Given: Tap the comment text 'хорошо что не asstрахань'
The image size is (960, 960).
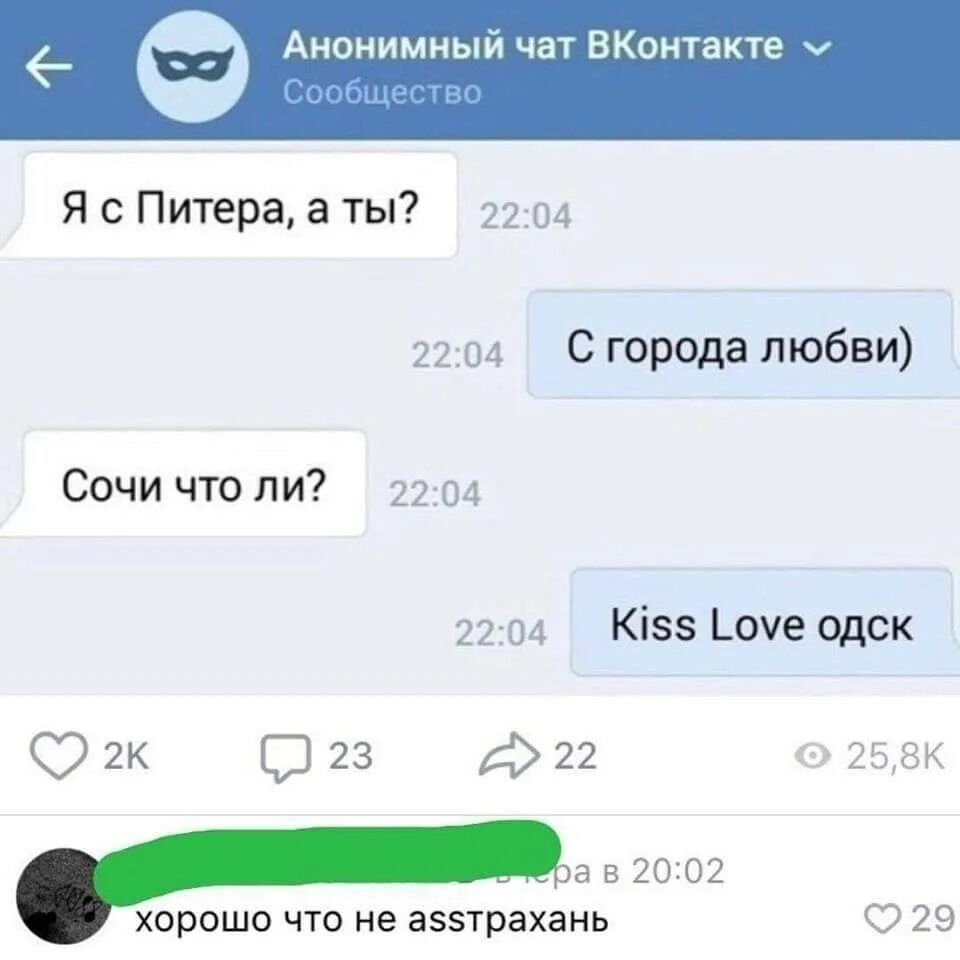Looking at the screenshot, I should pos(372,919).
